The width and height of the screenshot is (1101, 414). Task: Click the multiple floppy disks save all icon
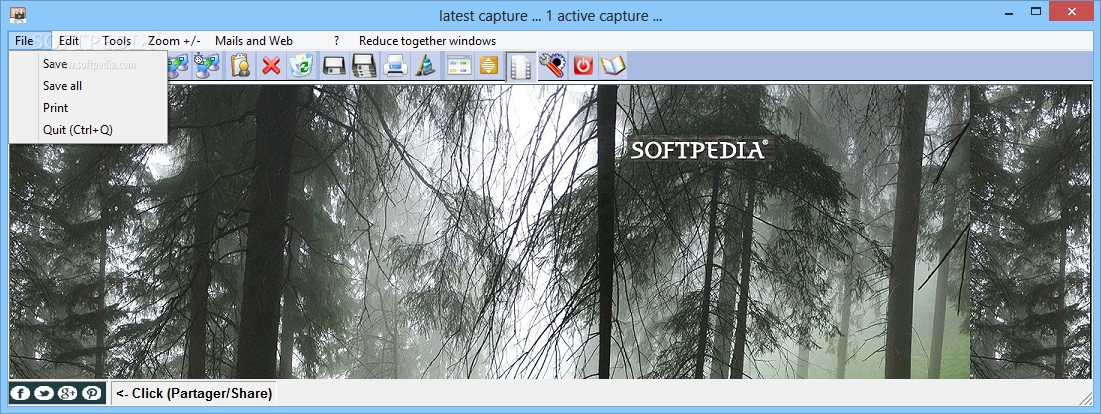[364, 66]
